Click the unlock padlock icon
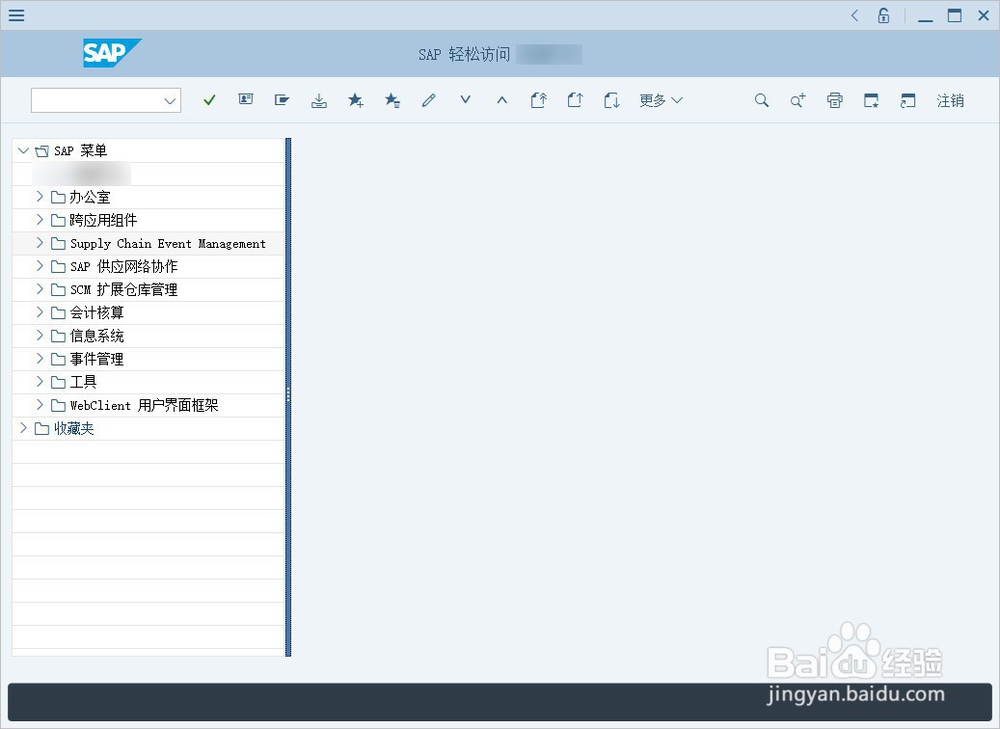1000x729 pixels. point(883,15)
